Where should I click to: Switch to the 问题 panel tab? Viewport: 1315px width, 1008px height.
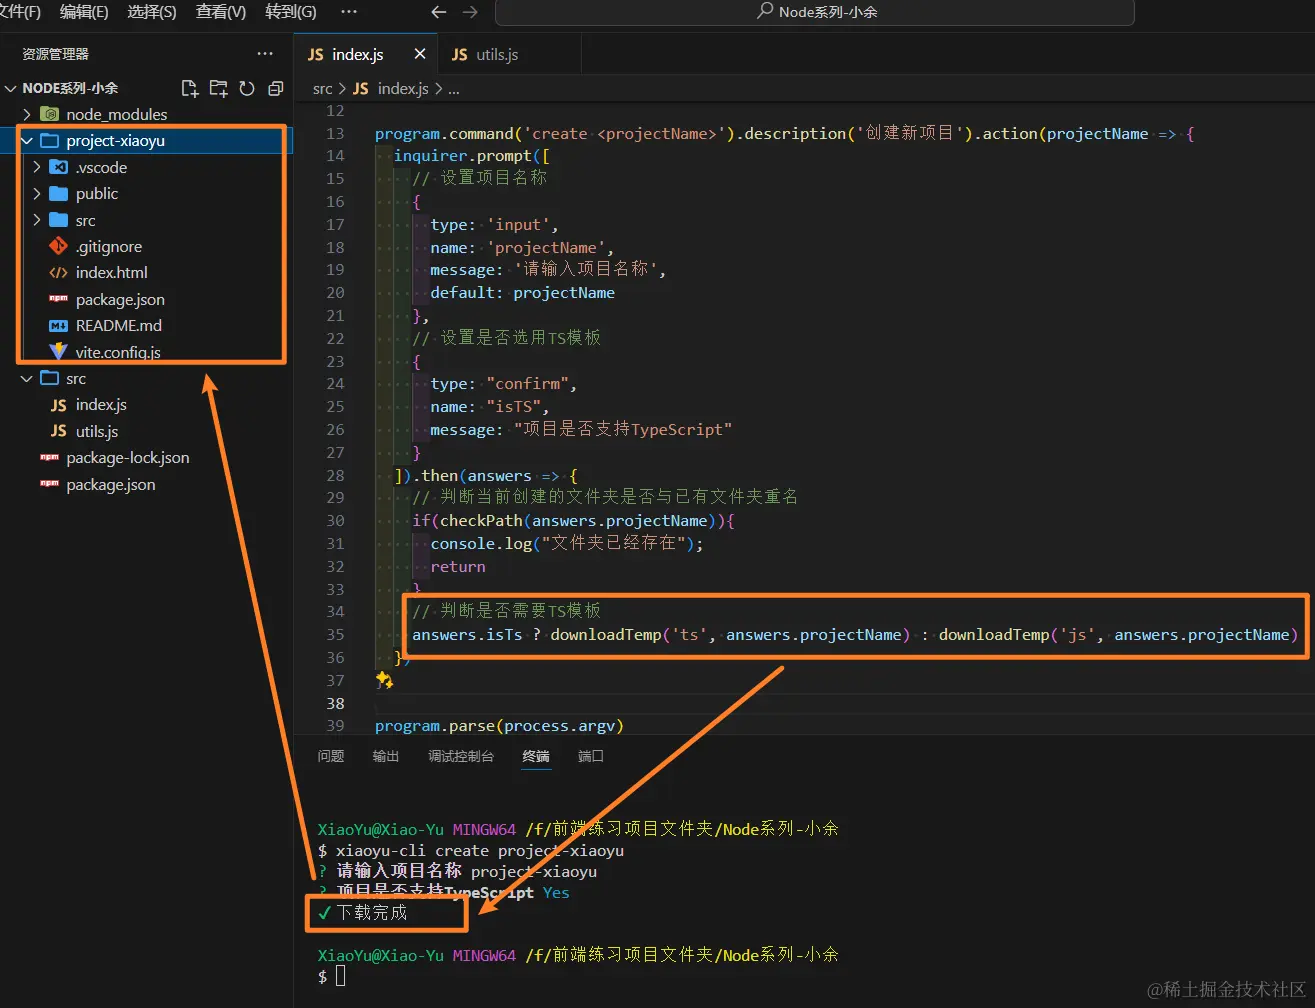pyautogui.click(x=331, y=756)
